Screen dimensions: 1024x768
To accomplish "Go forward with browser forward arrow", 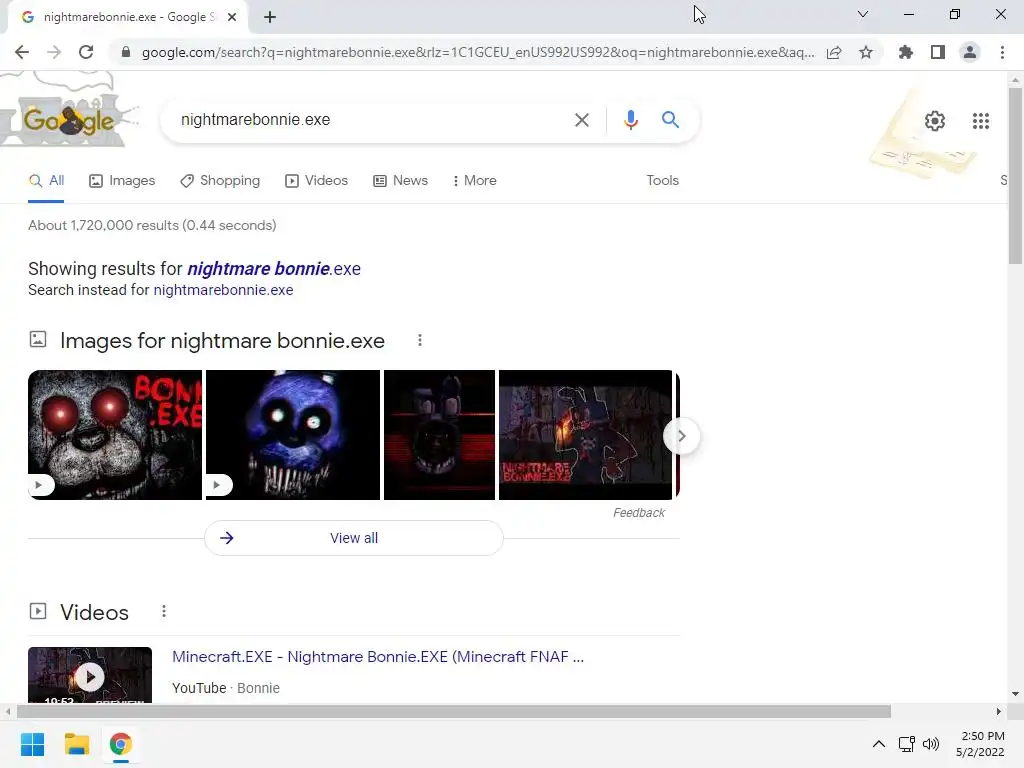I will click(54, 52).
